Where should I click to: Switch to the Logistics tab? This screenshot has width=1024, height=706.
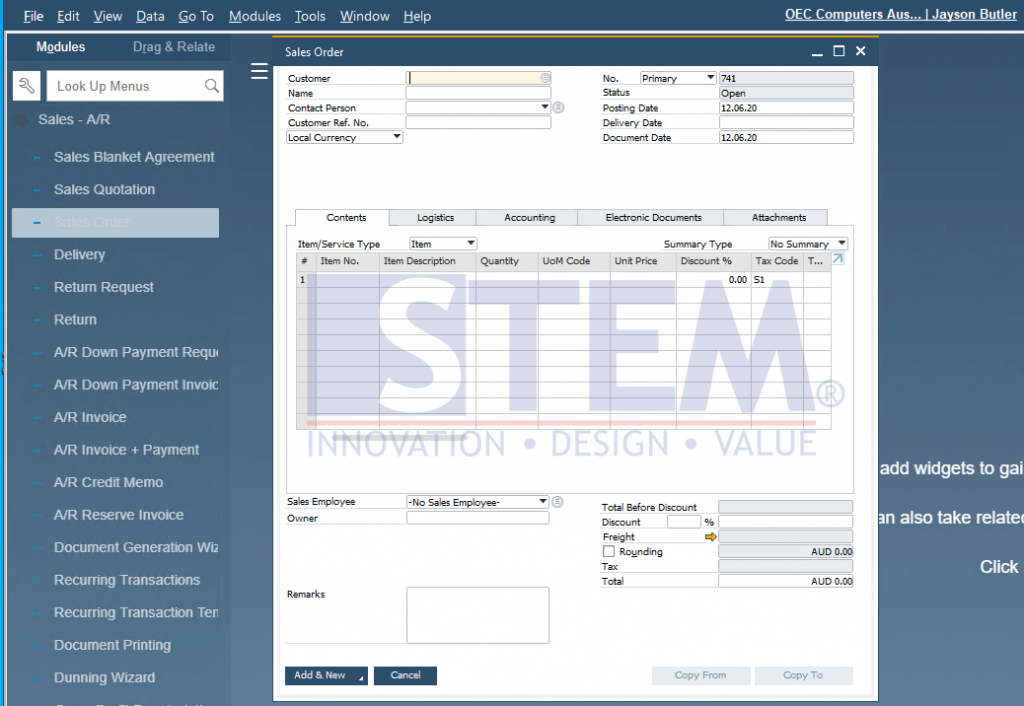coord(435,217)
